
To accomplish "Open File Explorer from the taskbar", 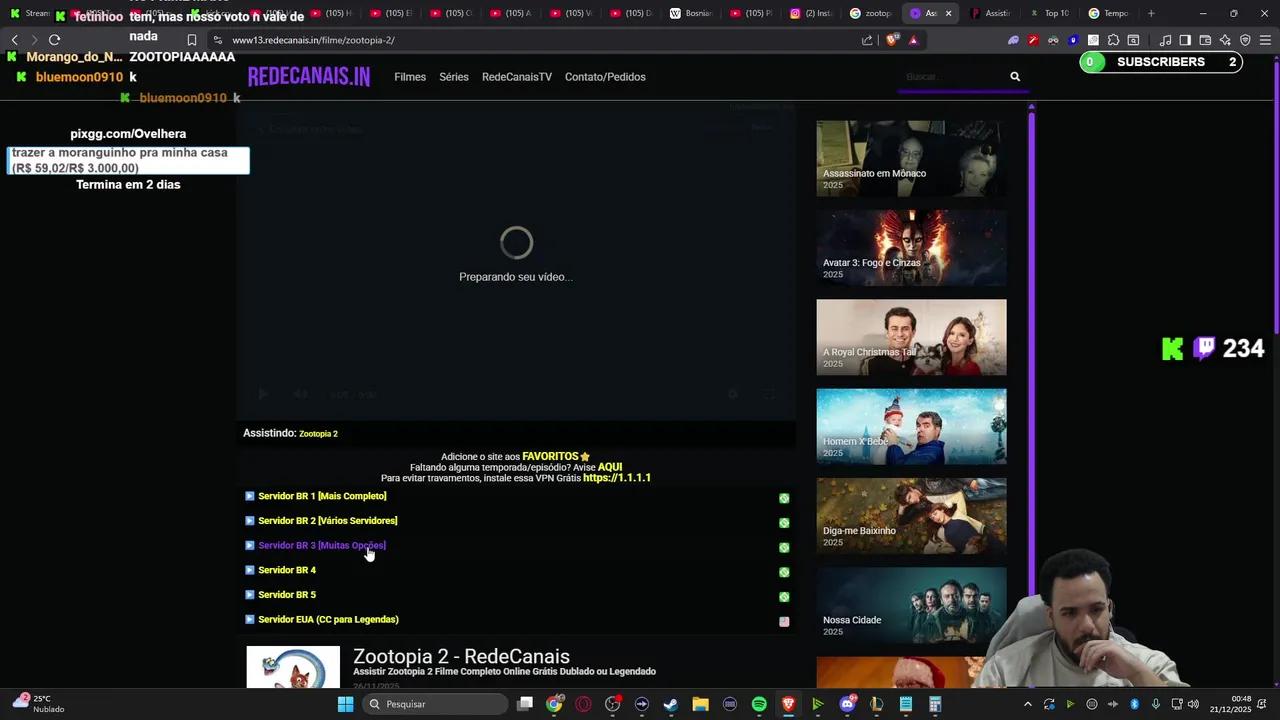I will coord(700,704).
